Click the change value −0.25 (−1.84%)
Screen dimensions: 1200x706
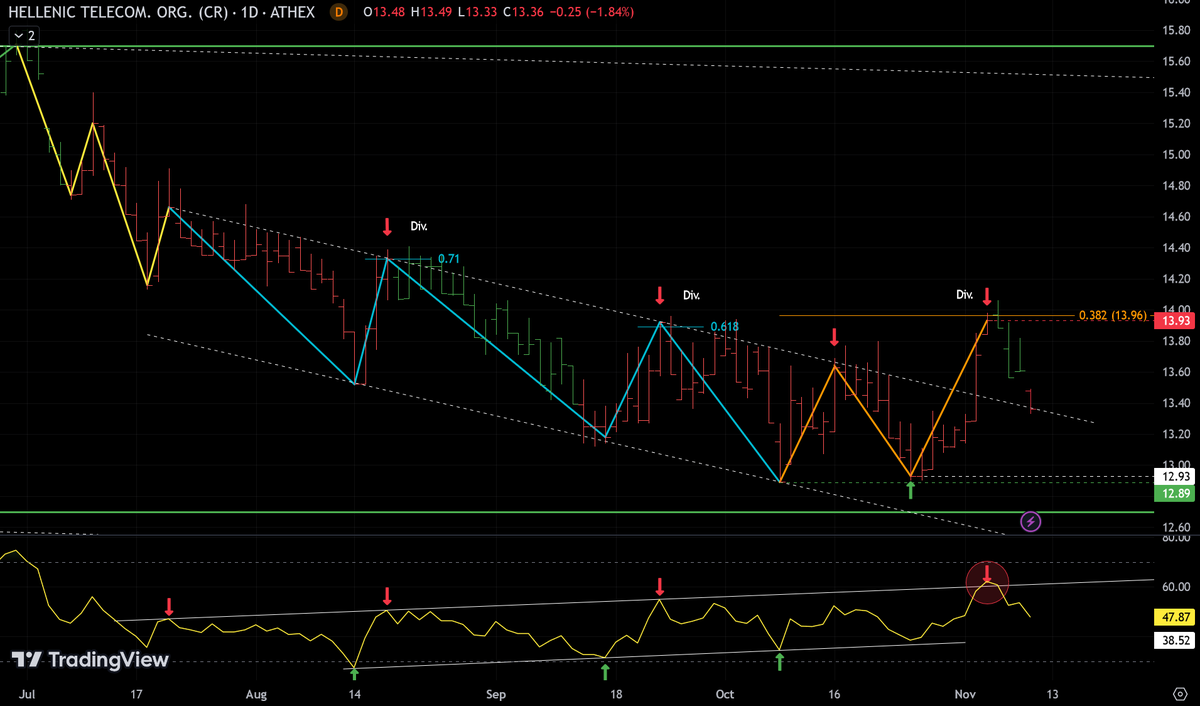592,12
